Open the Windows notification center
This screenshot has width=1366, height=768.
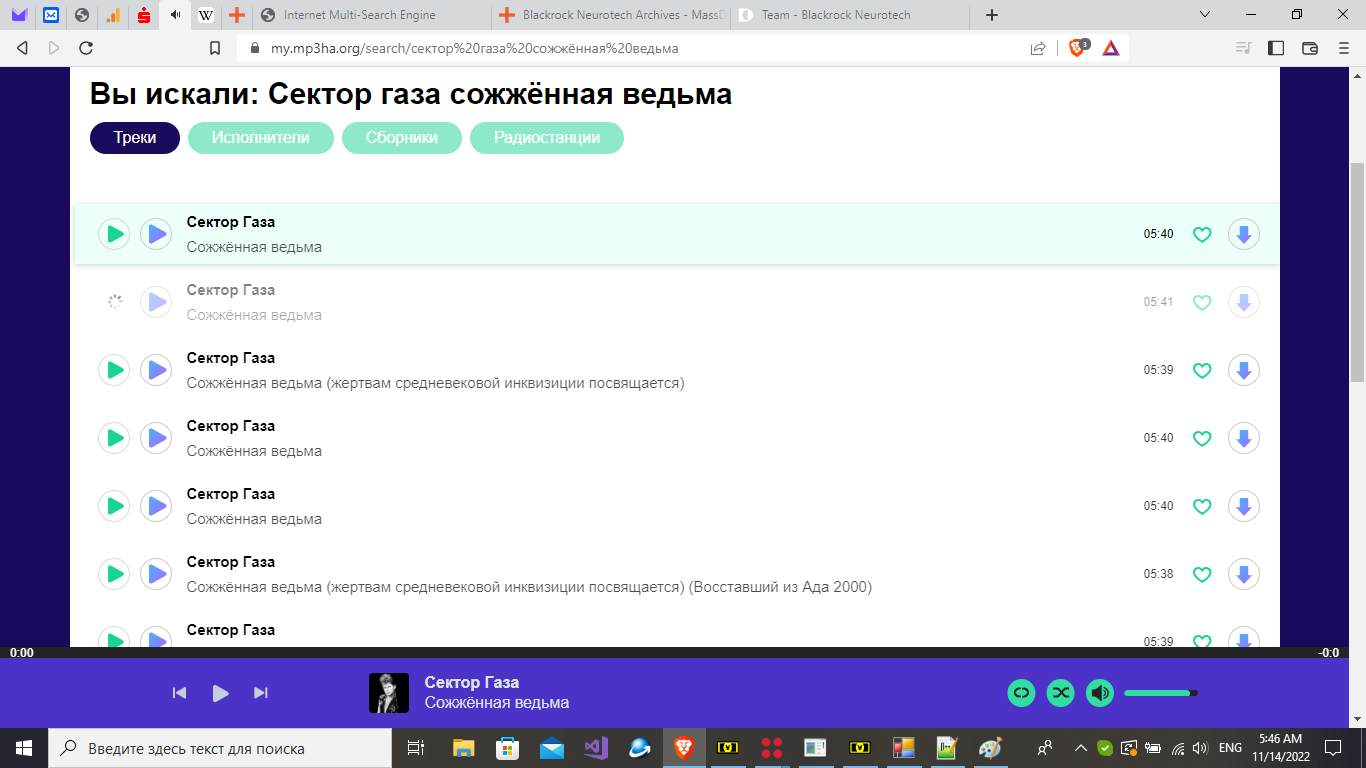(x=1332, y=748)
